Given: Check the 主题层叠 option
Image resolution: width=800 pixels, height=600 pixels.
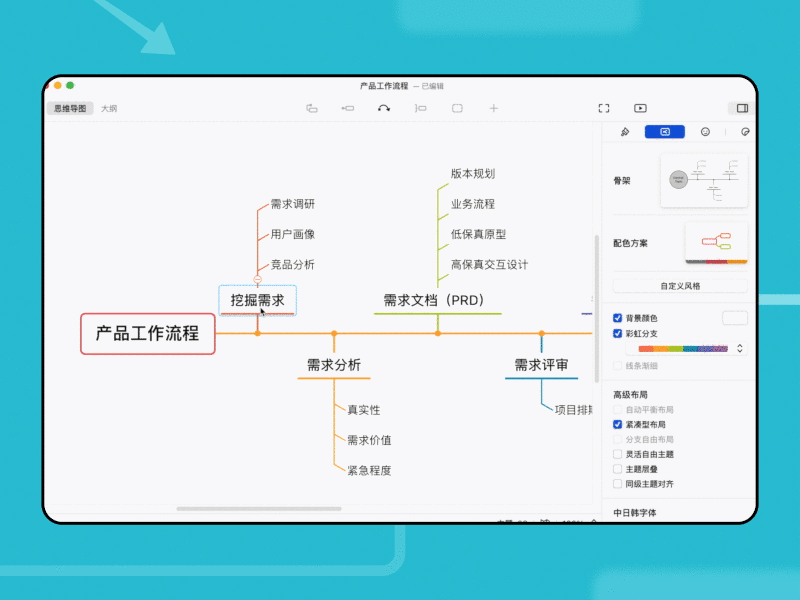Looking at the screenshot, I should click(618, 470).
